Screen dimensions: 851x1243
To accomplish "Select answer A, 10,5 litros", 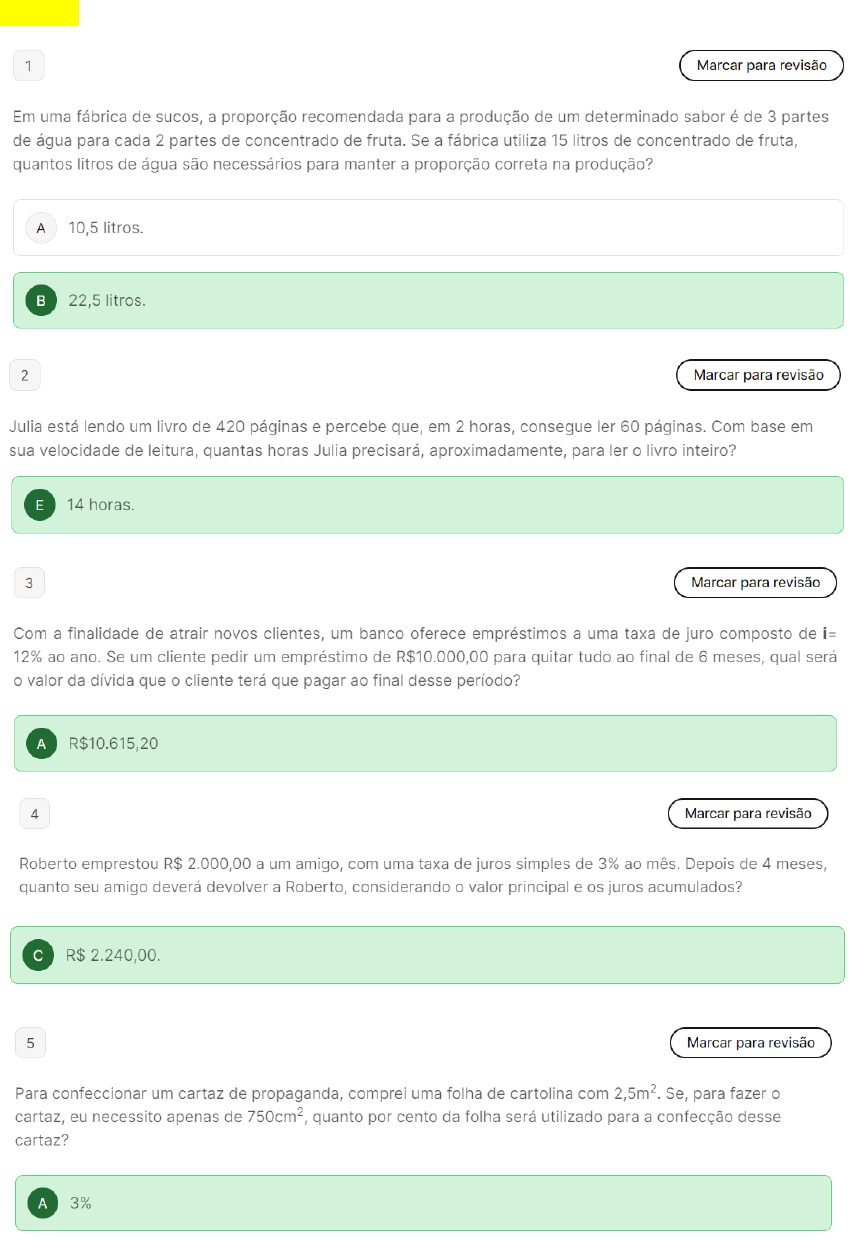I will tap(428, 228).
